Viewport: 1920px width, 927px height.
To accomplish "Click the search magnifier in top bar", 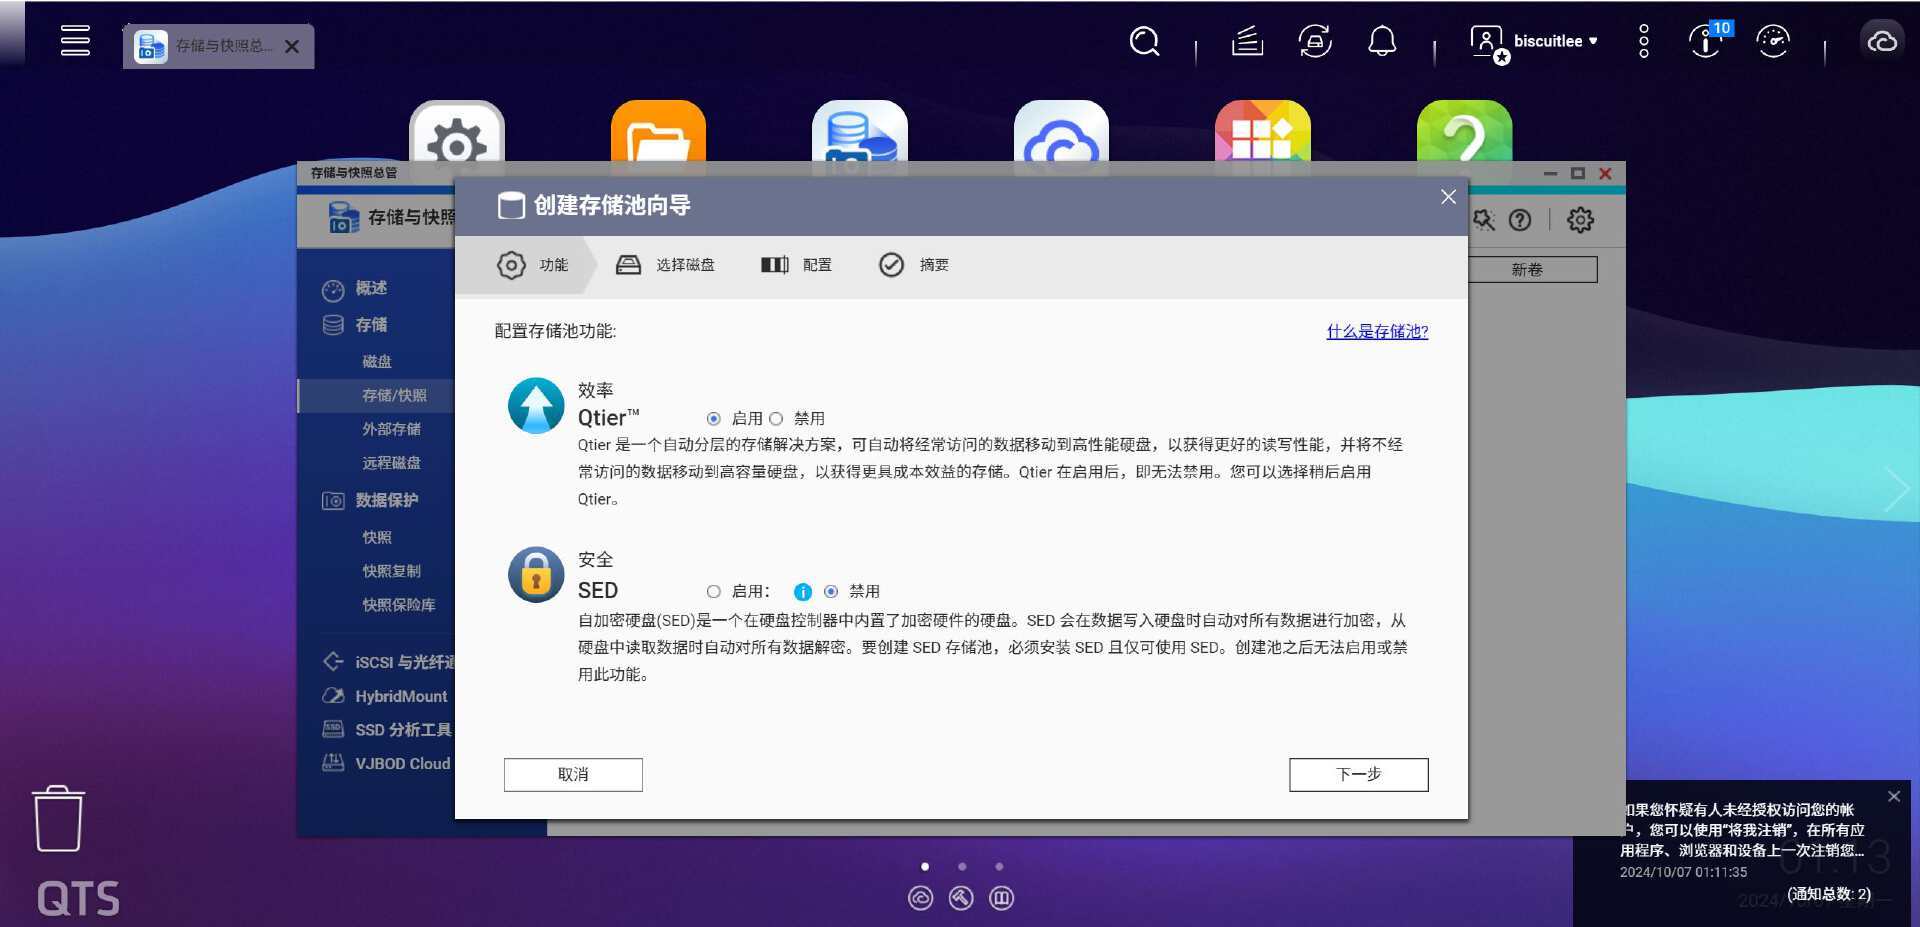I will pos(1144,42).
